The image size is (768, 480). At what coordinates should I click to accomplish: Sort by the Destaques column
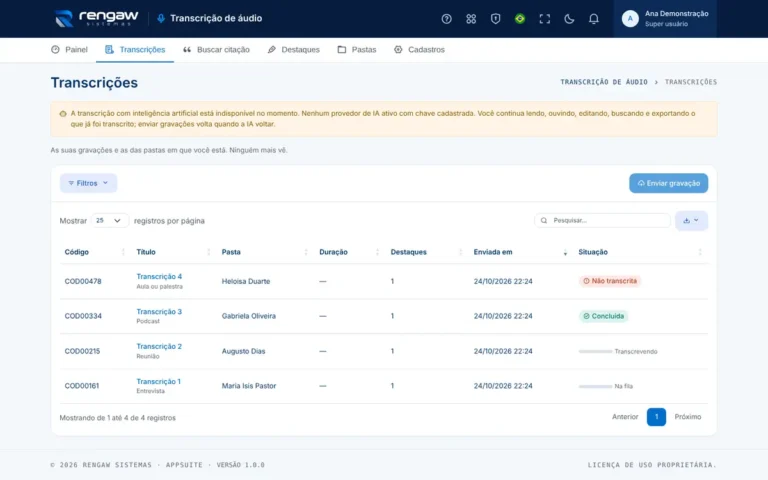(426, 252)
